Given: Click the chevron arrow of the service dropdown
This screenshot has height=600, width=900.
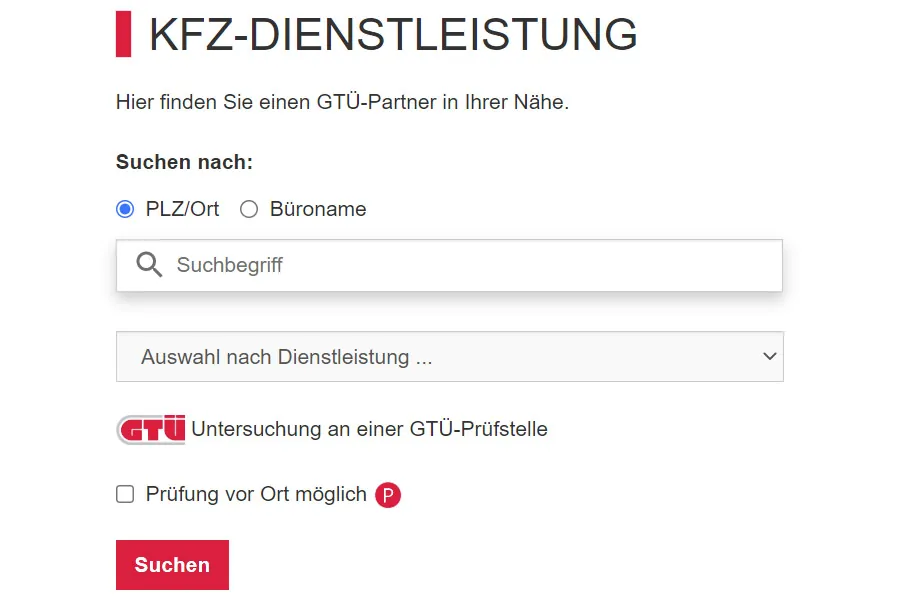Looking at the screenshot, I should (769, 357).
